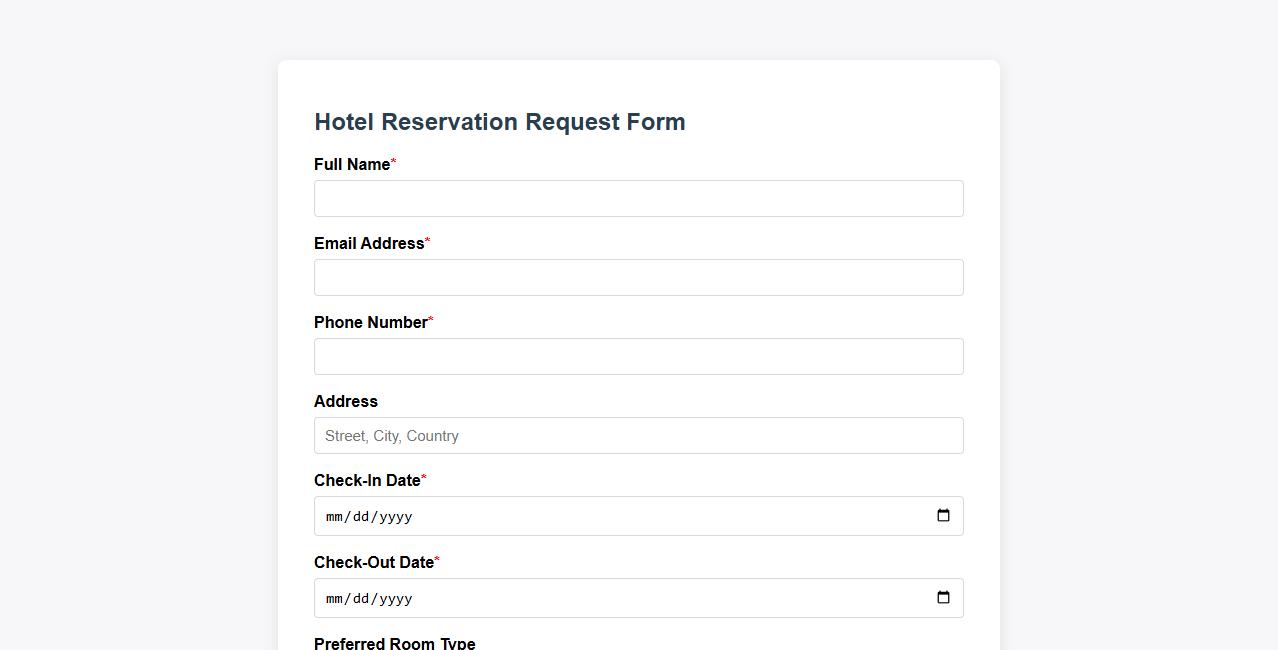Focus the Email Address input field
This screenshot has width=1278, height=650.
pos(638,277)
